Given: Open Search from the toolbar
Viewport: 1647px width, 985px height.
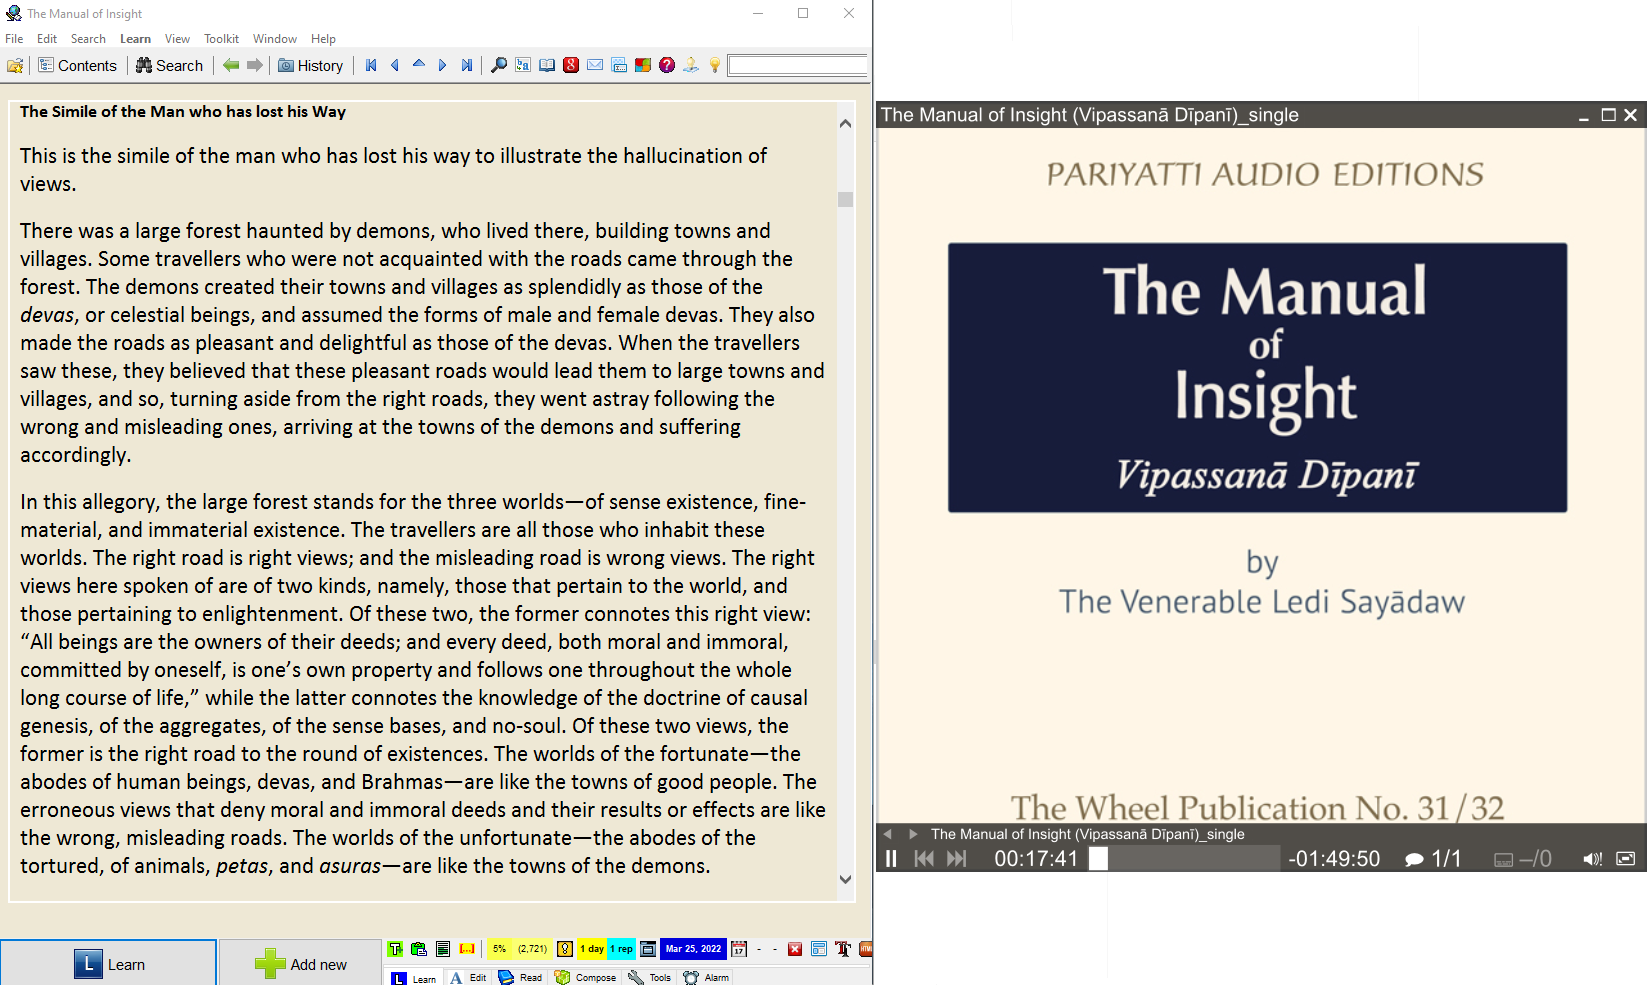Looking at the screenshot, I should pyautogui.click(x=170, y=65).
